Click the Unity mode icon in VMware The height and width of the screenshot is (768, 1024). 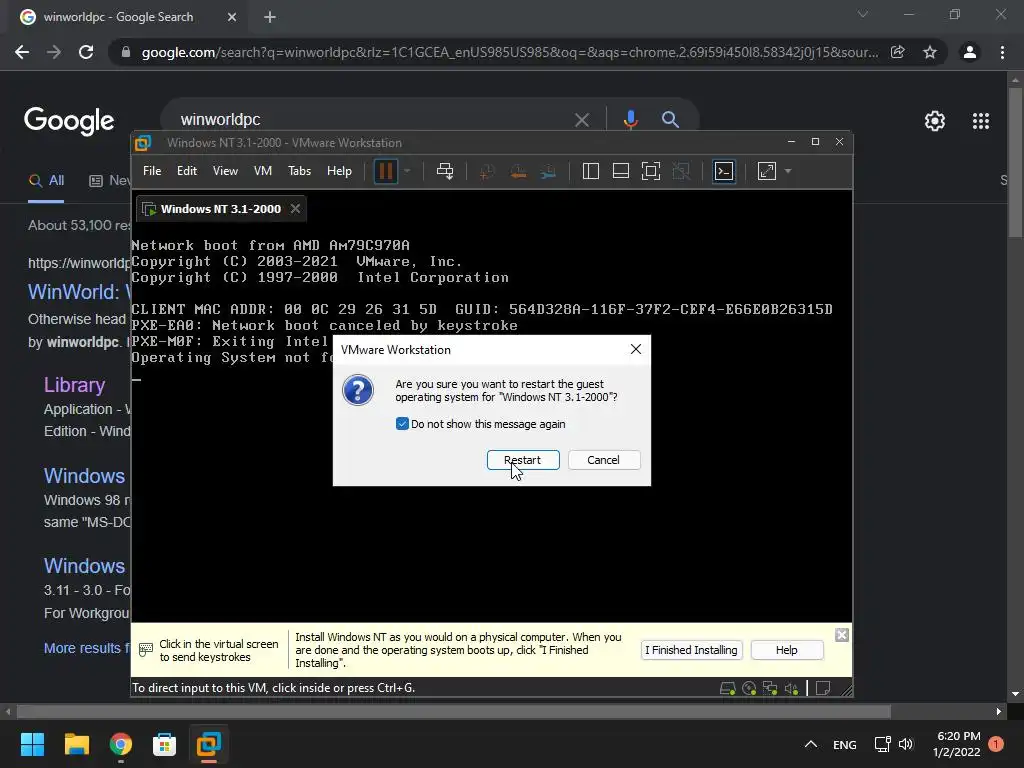click(x=680, y=171)
